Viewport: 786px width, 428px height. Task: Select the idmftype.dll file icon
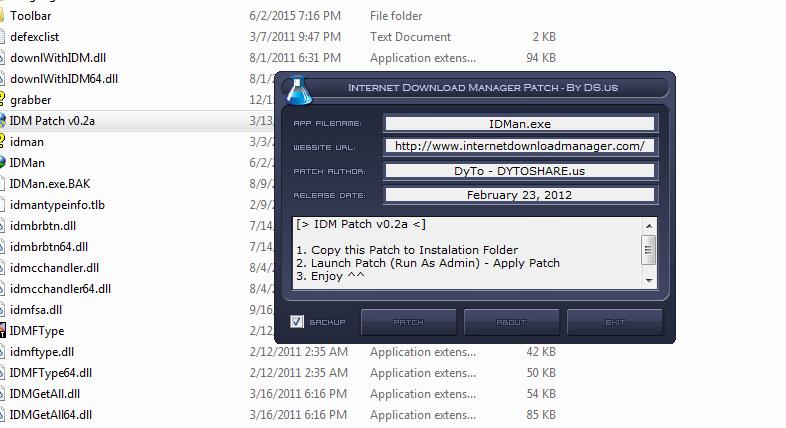(2, 352)
